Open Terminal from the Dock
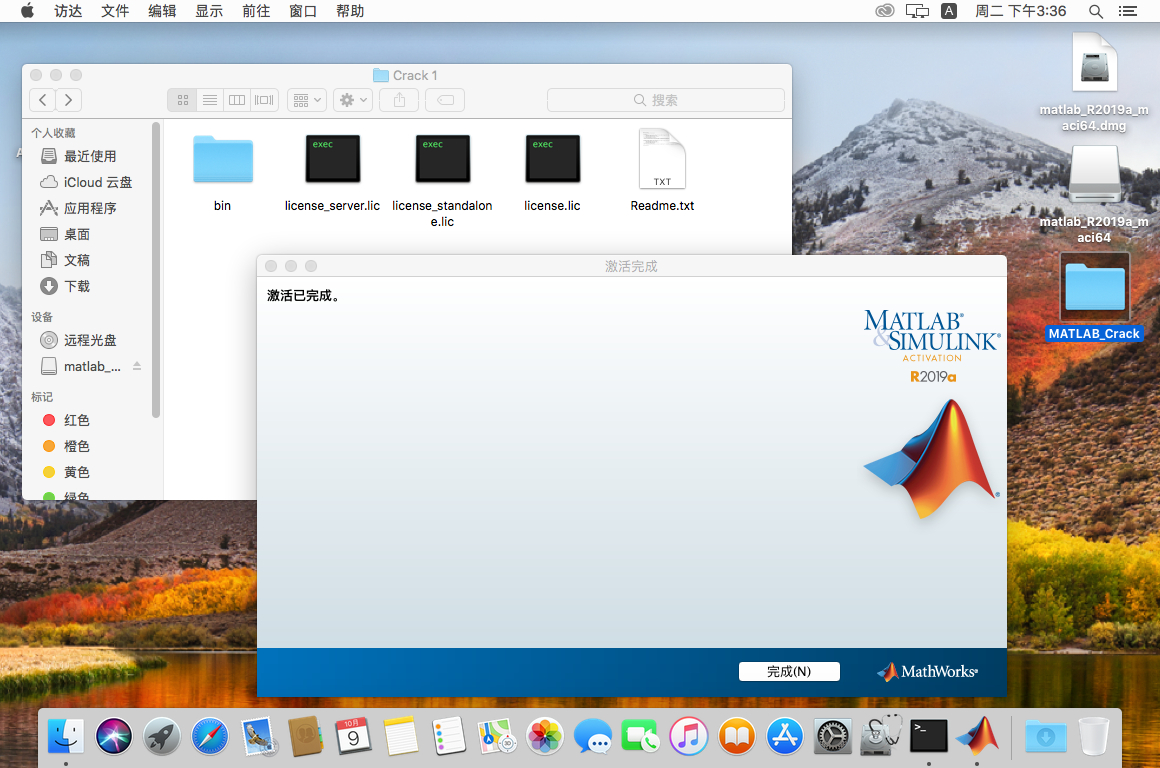The width and height of the screenshot is (1160, 768). tap(929, 736)
